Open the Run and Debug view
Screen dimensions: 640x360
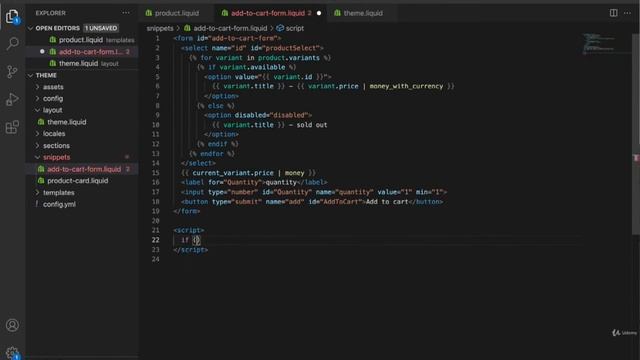12,99
